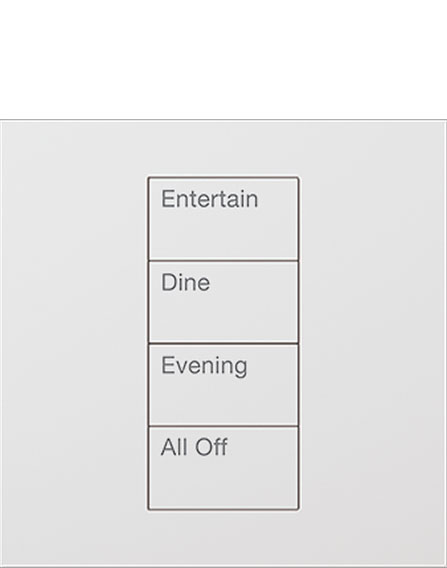Click gray faceplate left of the keypad
This screenshot has height=568, width=447.
74,343
